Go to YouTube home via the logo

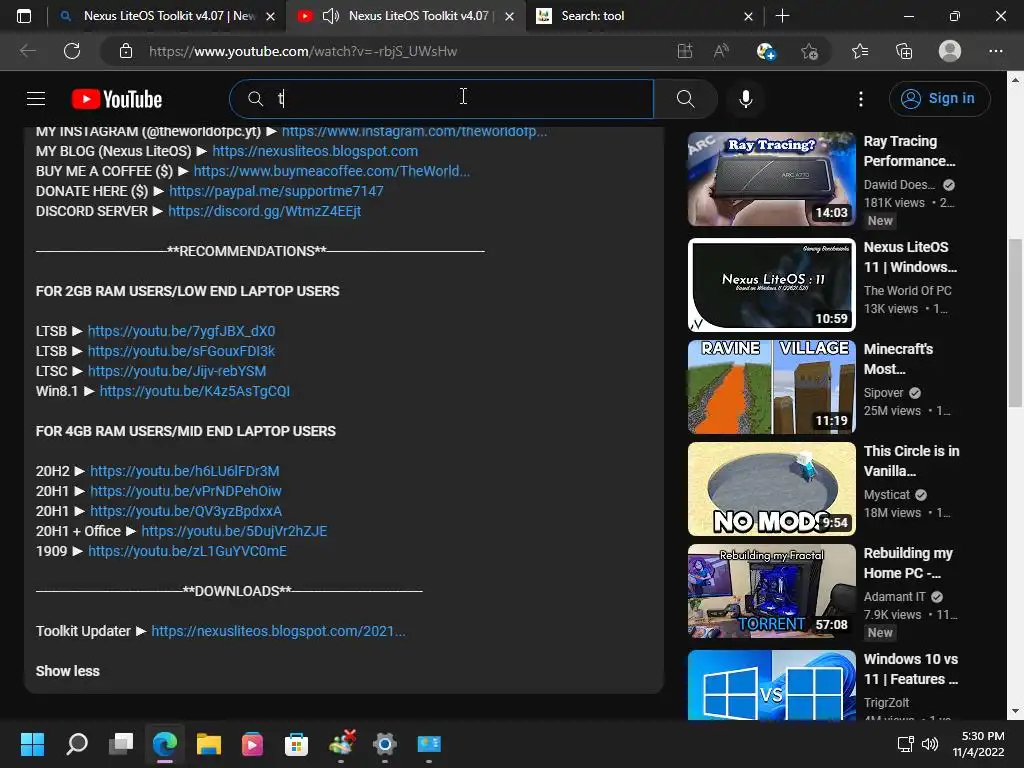[117, 99]
